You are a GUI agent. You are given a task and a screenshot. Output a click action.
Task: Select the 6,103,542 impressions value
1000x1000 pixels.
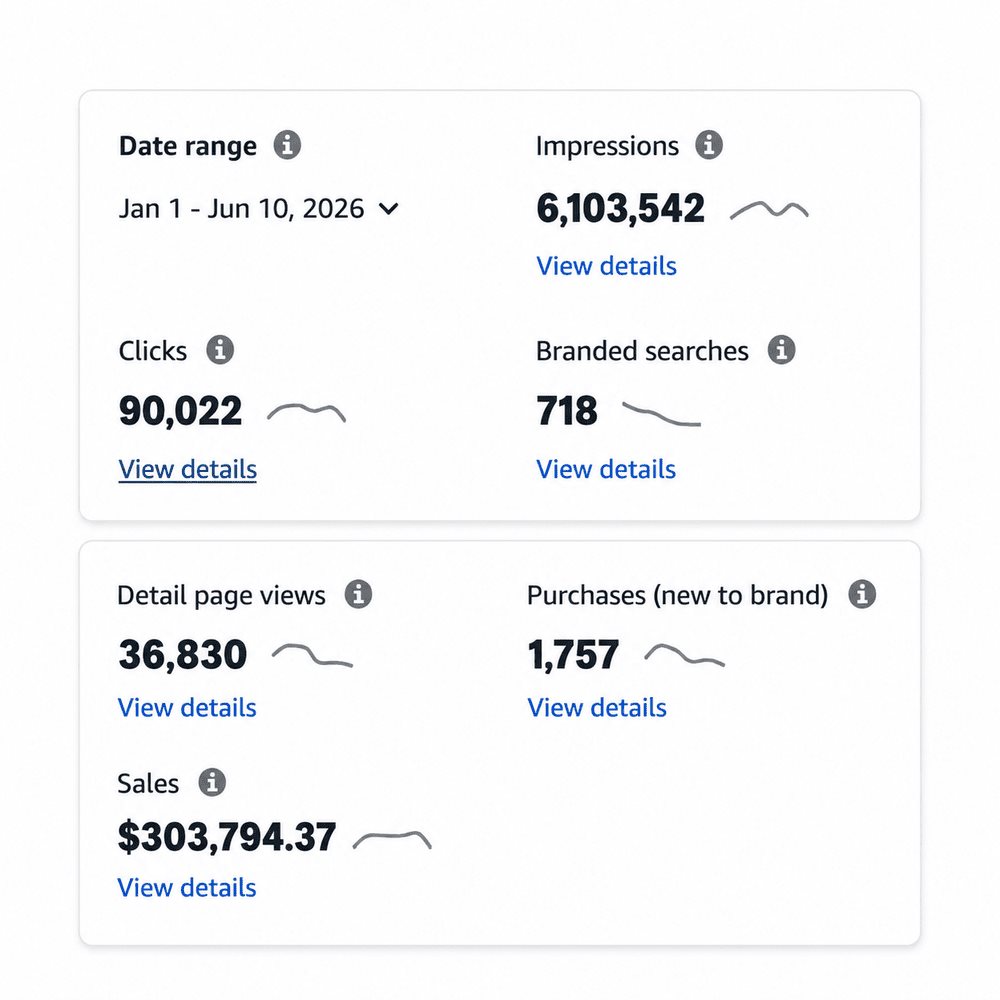(621, 209)
